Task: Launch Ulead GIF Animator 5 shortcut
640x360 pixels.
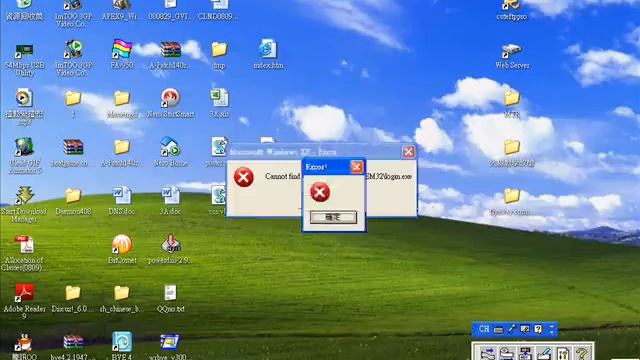Action: point(24,147)
